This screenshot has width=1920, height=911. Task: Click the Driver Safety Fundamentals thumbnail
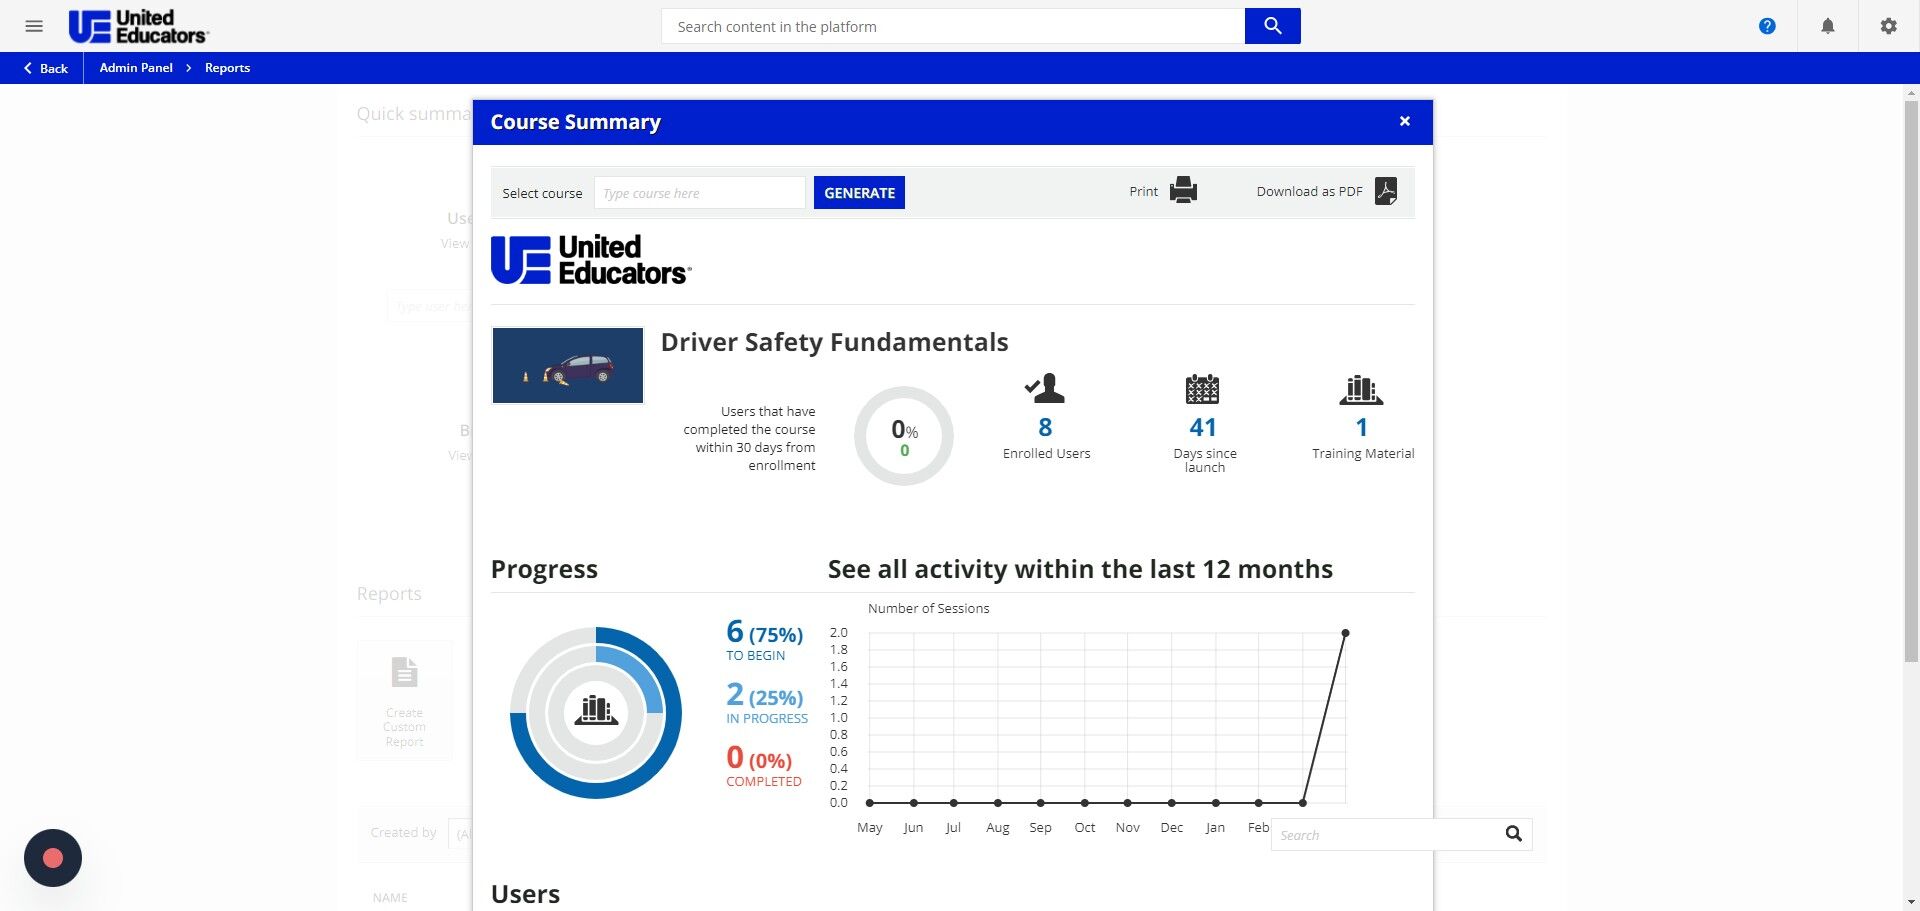coord(567,365)
